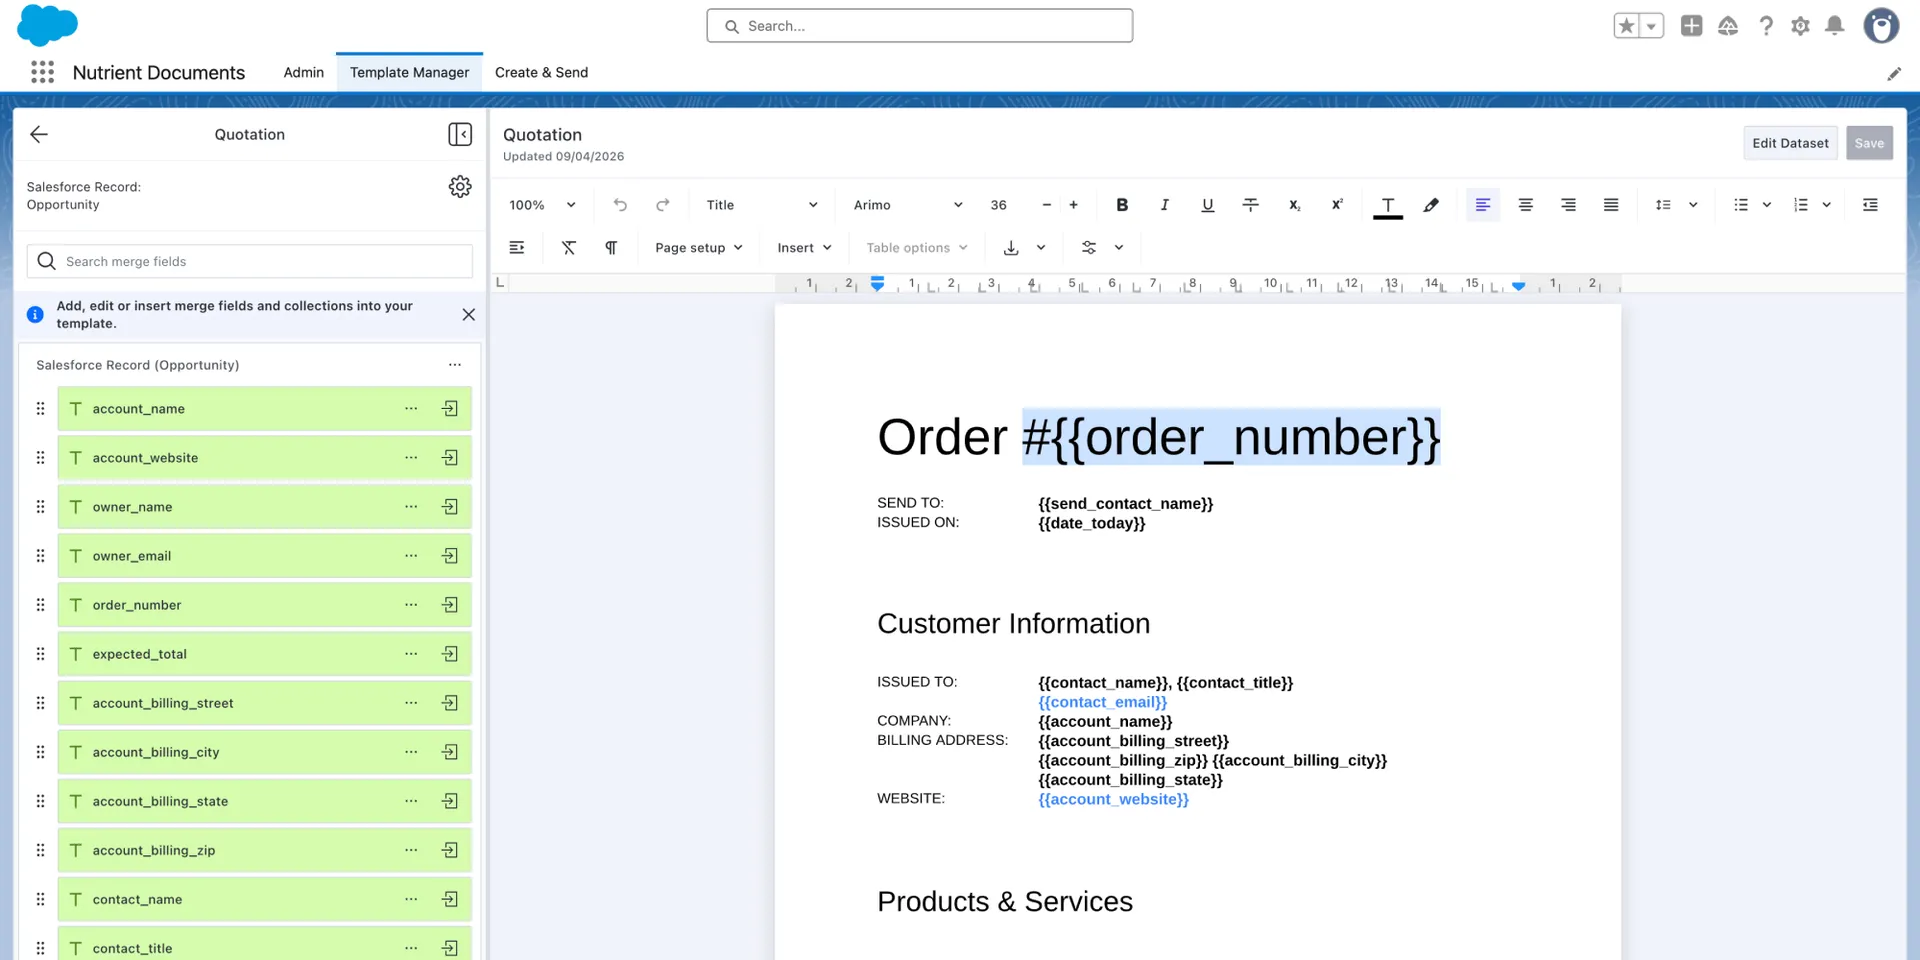Insert account_name merge field into document
1920x960 pixels.
(450, 409)
